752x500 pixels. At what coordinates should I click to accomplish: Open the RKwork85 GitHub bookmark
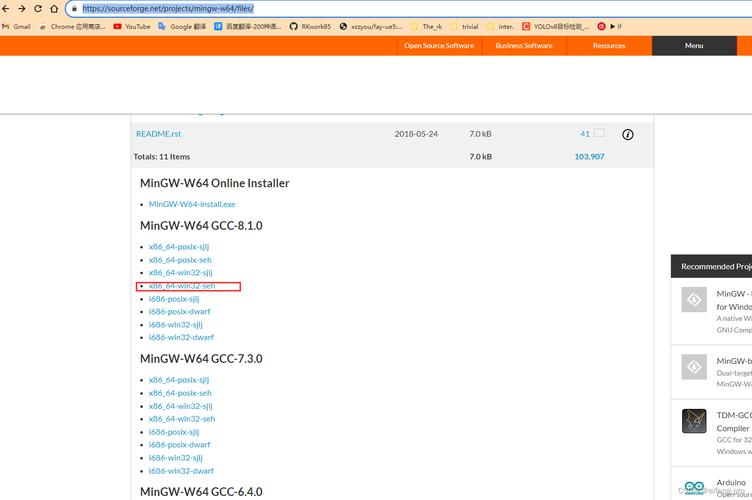point(310,27)
